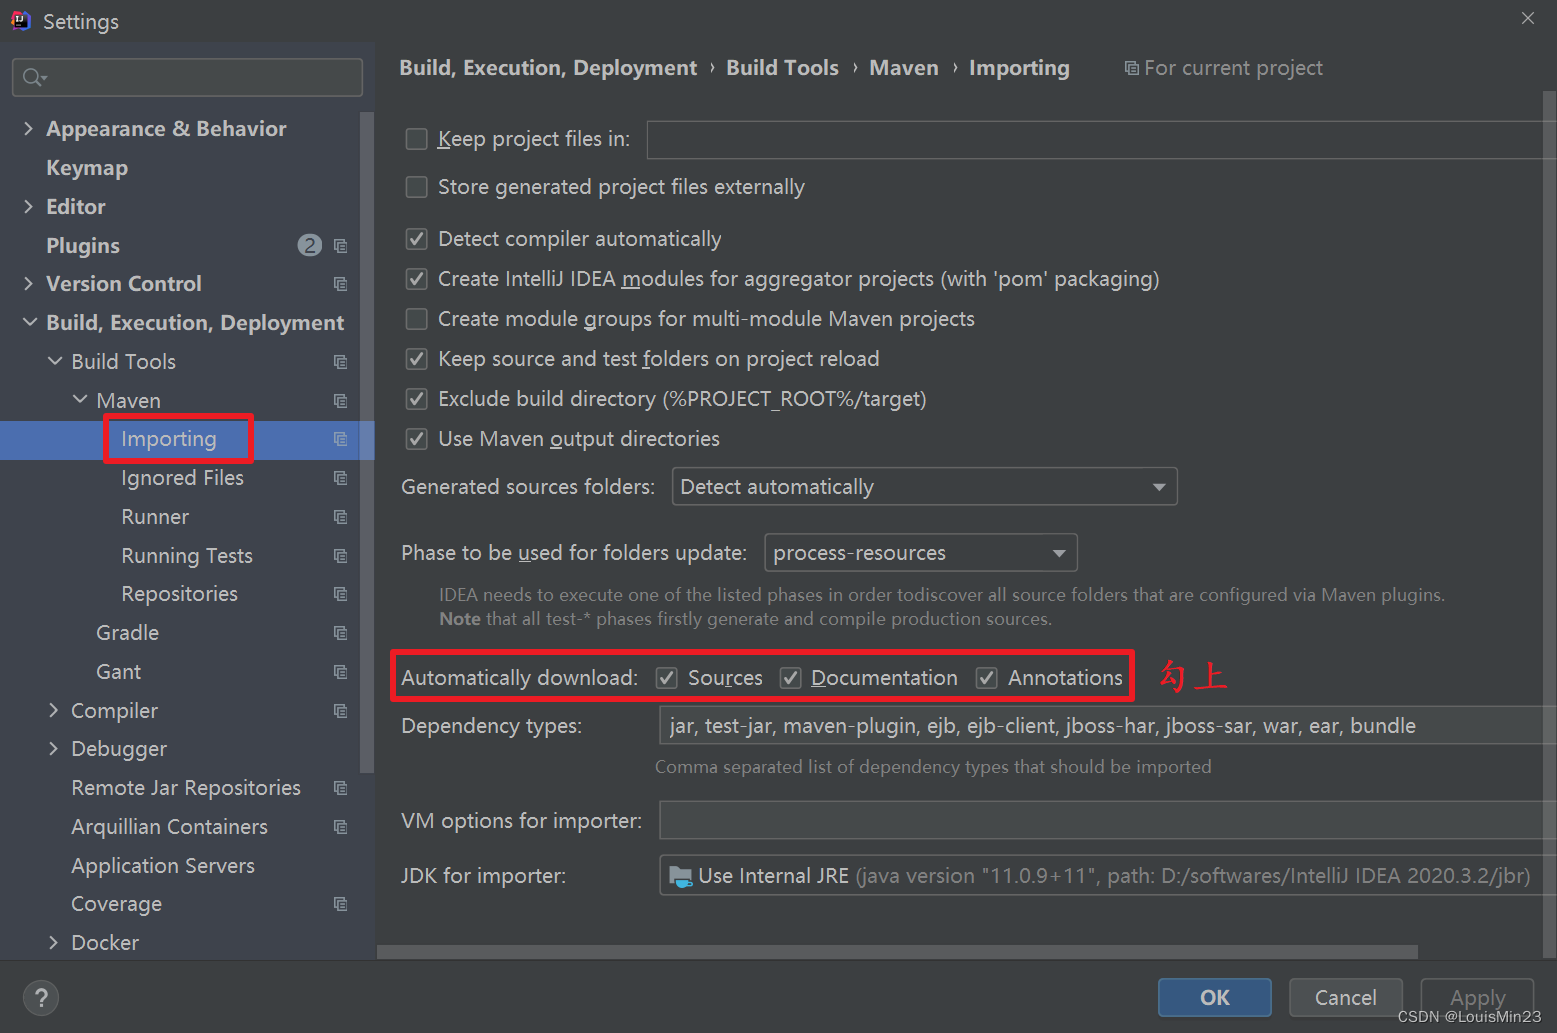Uncheck Exclude build directory option
The image size is (1557, 1033).
(x=417, y=399)
